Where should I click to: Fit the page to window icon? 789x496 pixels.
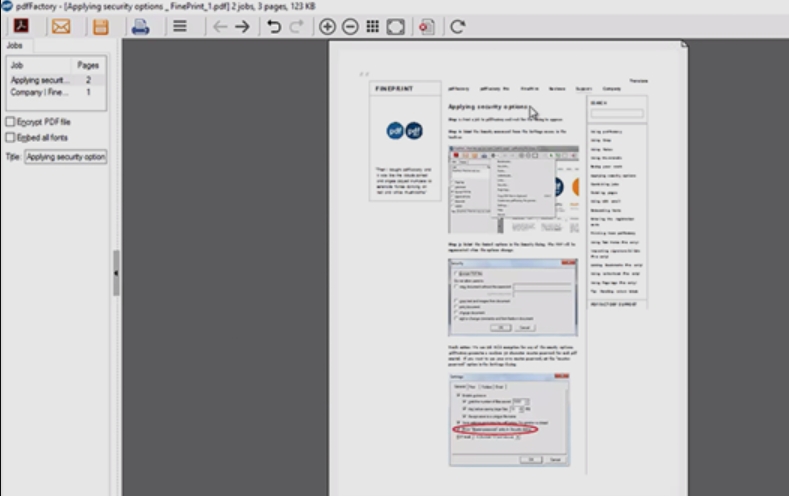pos(396,27)
